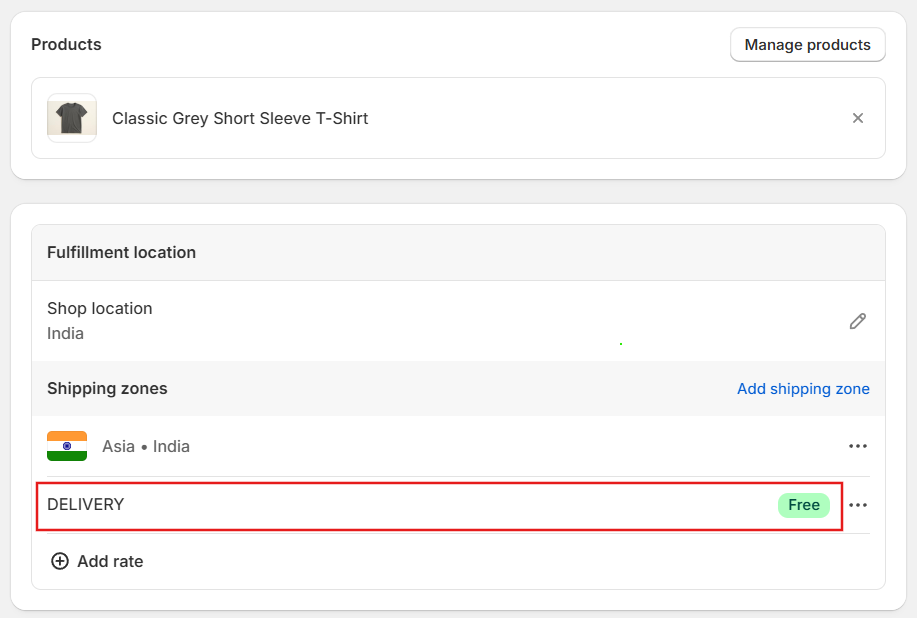This screenshot has height=618, width=917.
Task: Click Add shipping zone link
Action: [803, 389]
